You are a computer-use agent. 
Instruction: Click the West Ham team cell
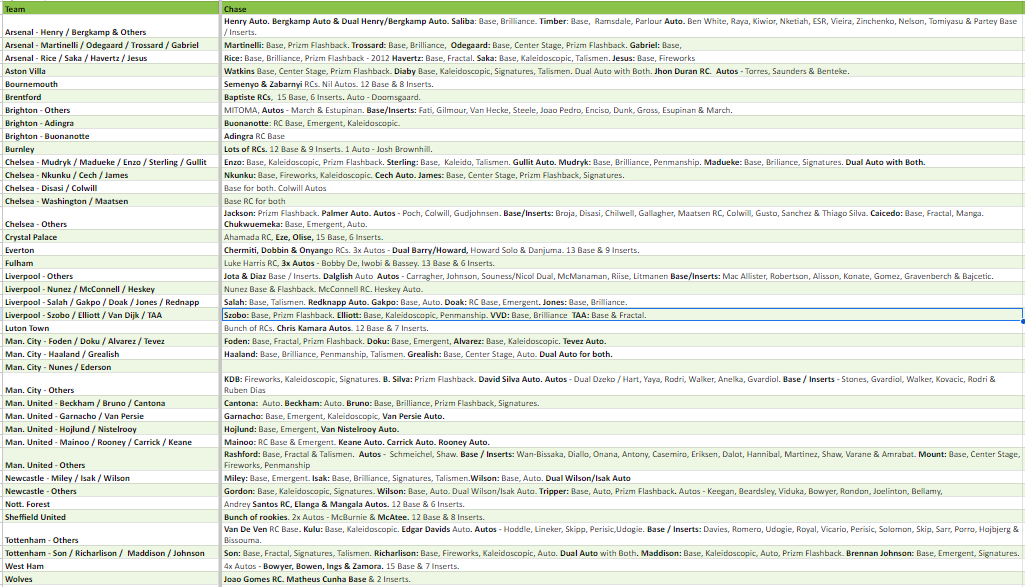click(110, 566)
